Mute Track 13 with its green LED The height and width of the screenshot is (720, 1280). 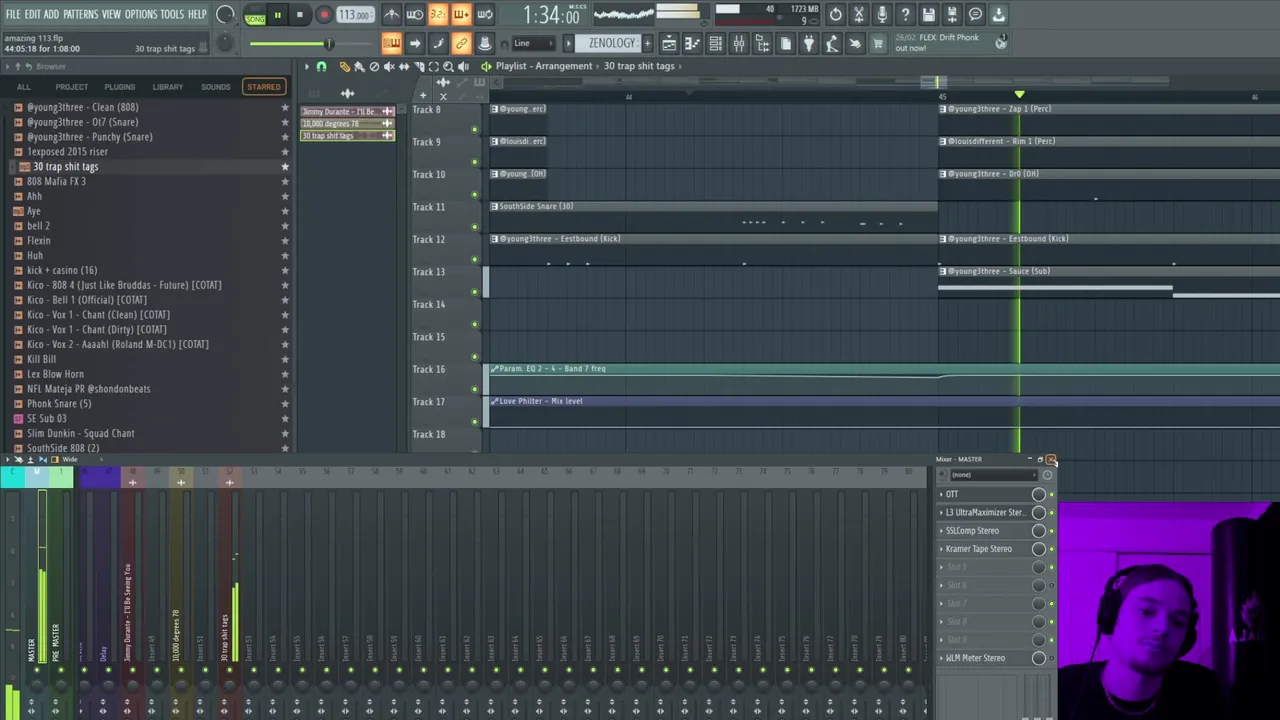[475, 292]
